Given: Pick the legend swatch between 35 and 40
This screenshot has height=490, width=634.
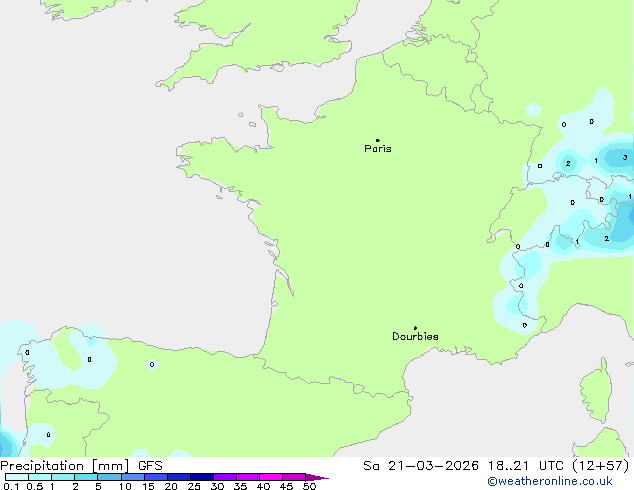Looking at the screenshot, I should tap(247, 477).
